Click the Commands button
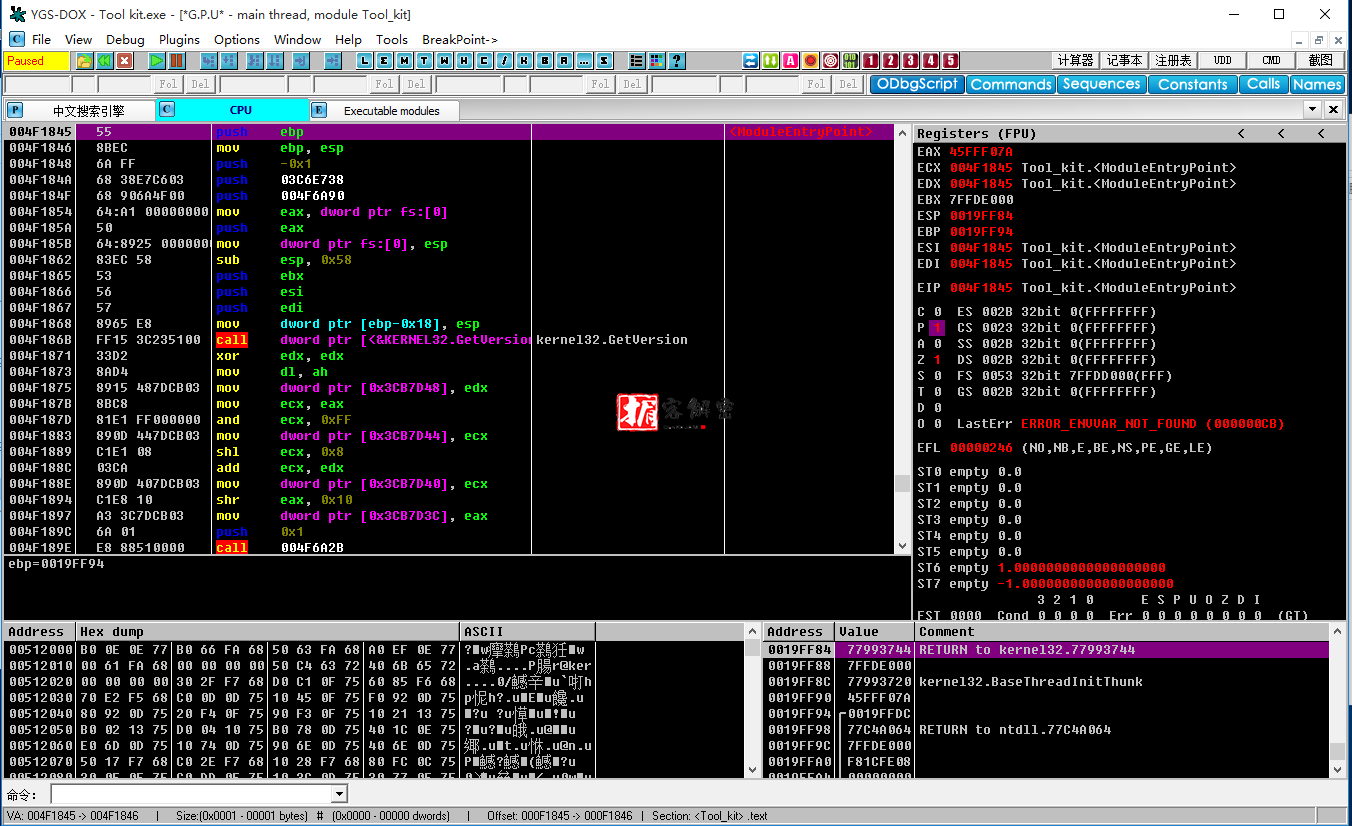Viewport: 1352px width, 826px height. (1011, 84)
